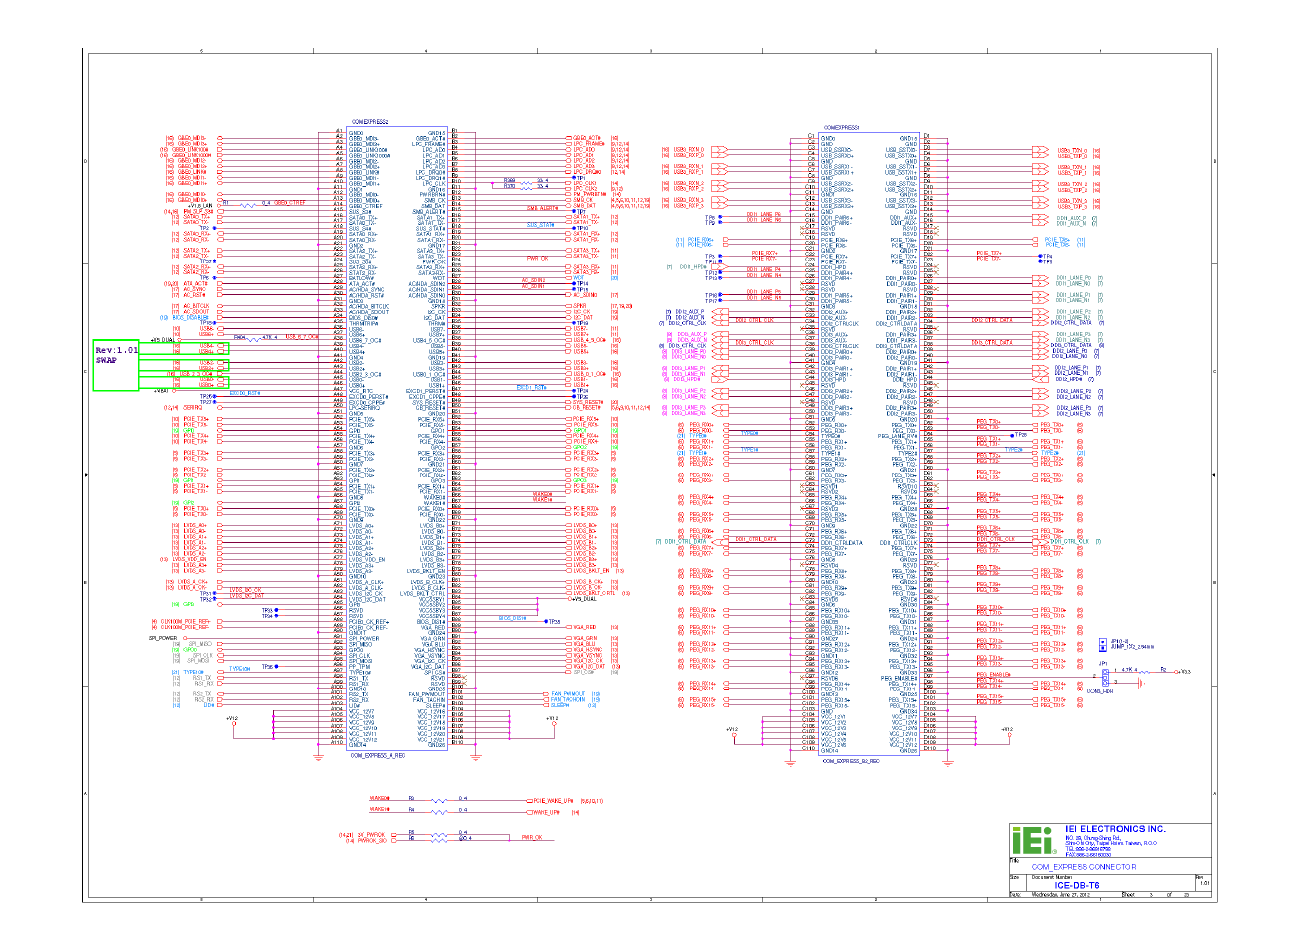Screen dimensions: 1313x928
Task: Click the 'USB_6_7_OC#' net label
Action: tap(302, 337)
